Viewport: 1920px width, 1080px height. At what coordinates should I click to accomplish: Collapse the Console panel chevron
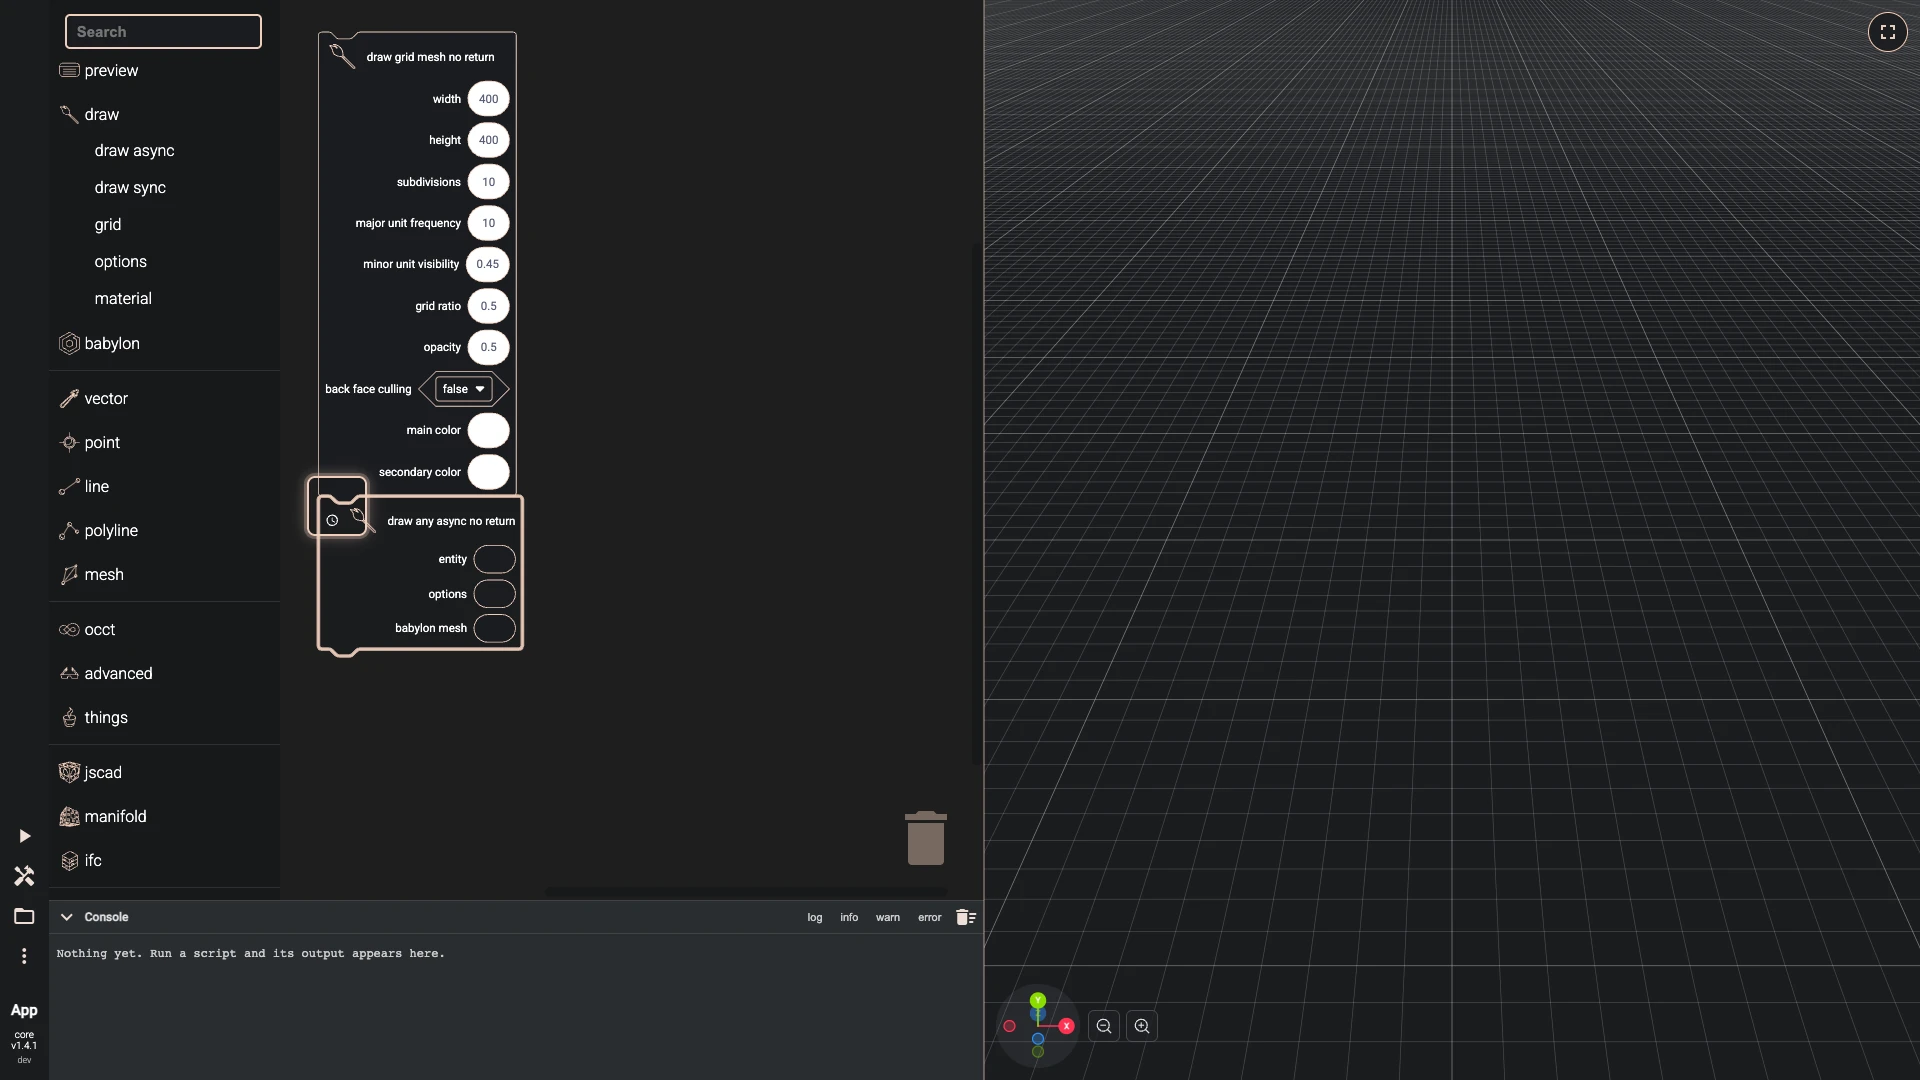[x=66, y=917]
